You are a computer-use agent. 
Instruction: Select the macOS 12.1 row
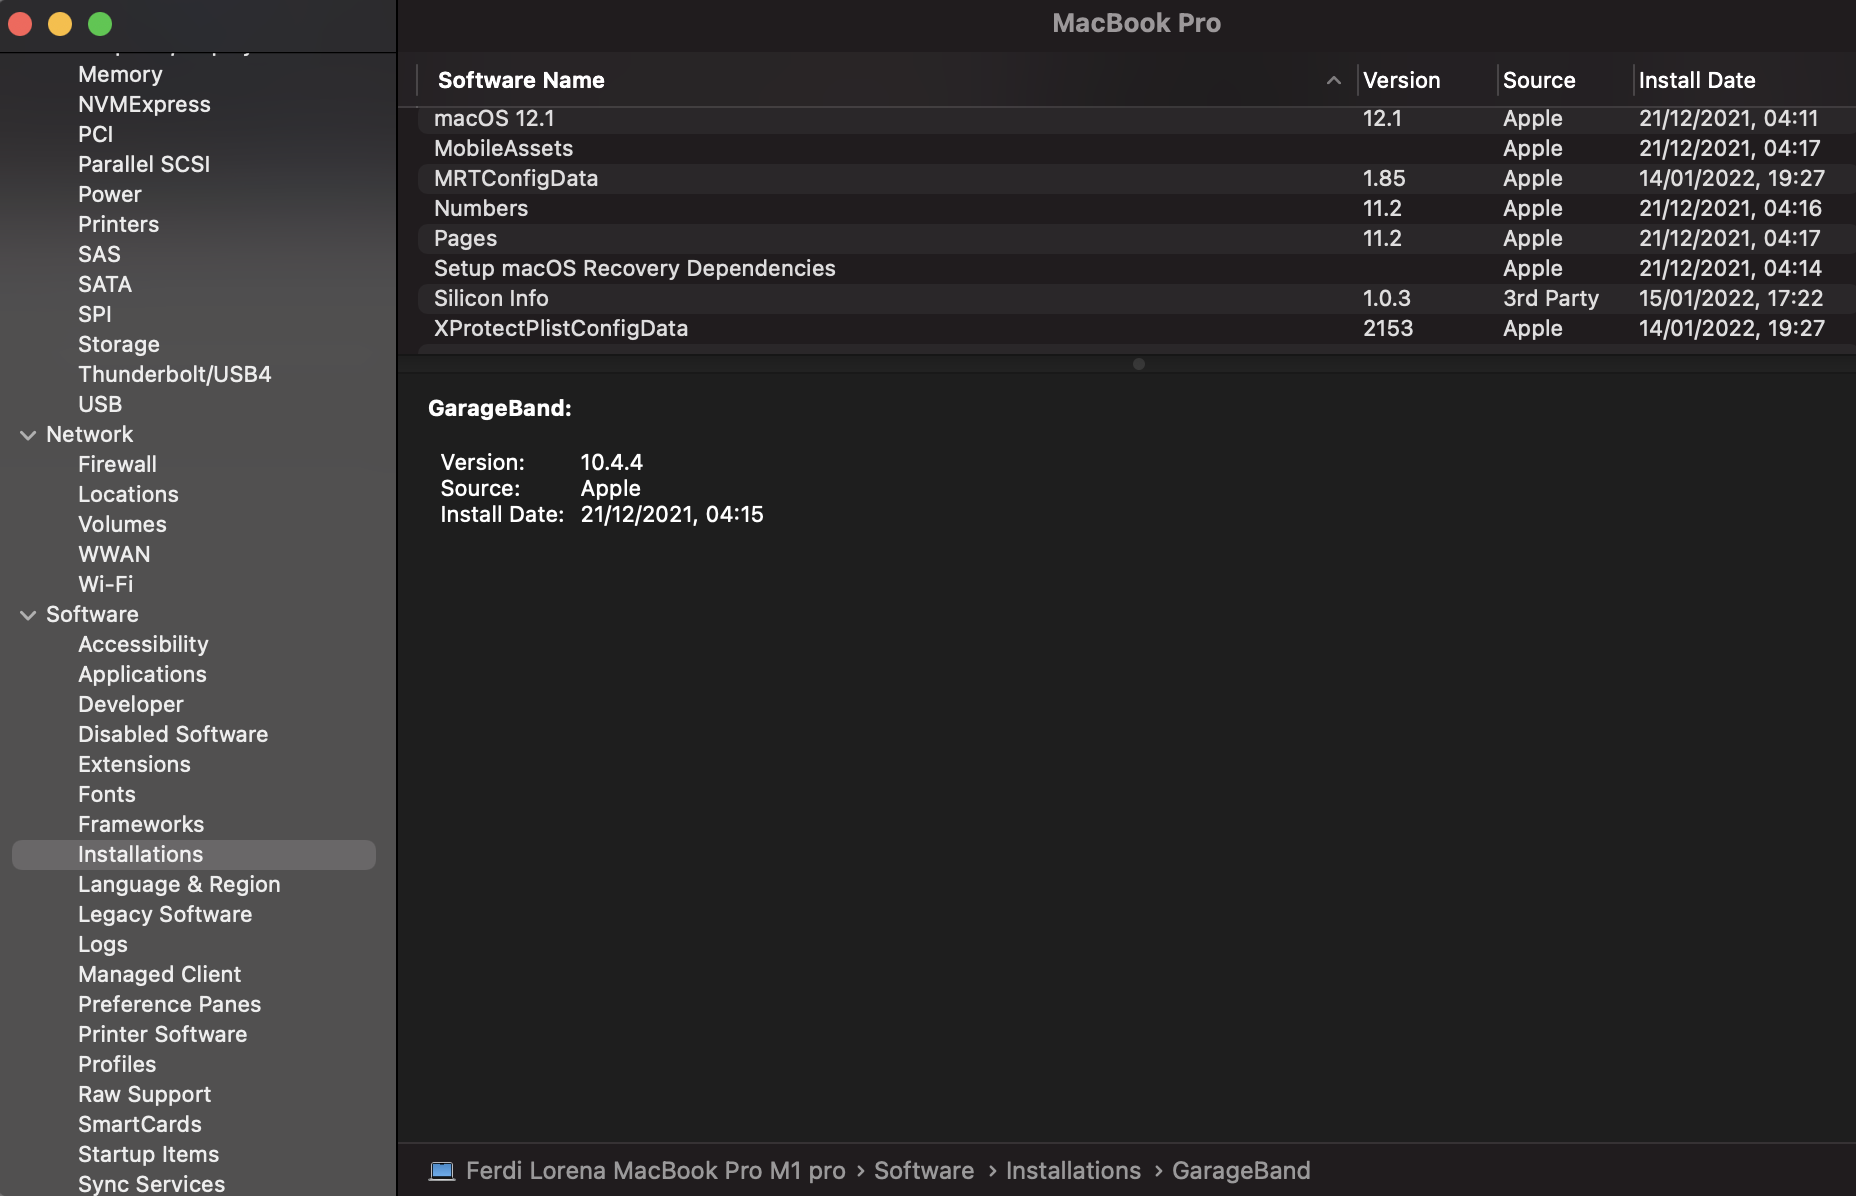pos(1137,119)
